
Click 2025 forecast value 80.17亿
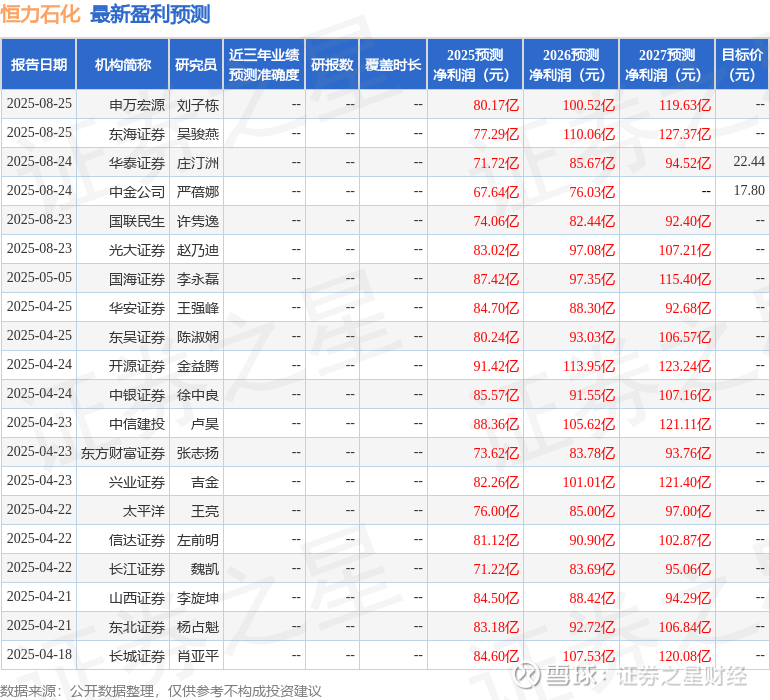click(x=496, y=105)
